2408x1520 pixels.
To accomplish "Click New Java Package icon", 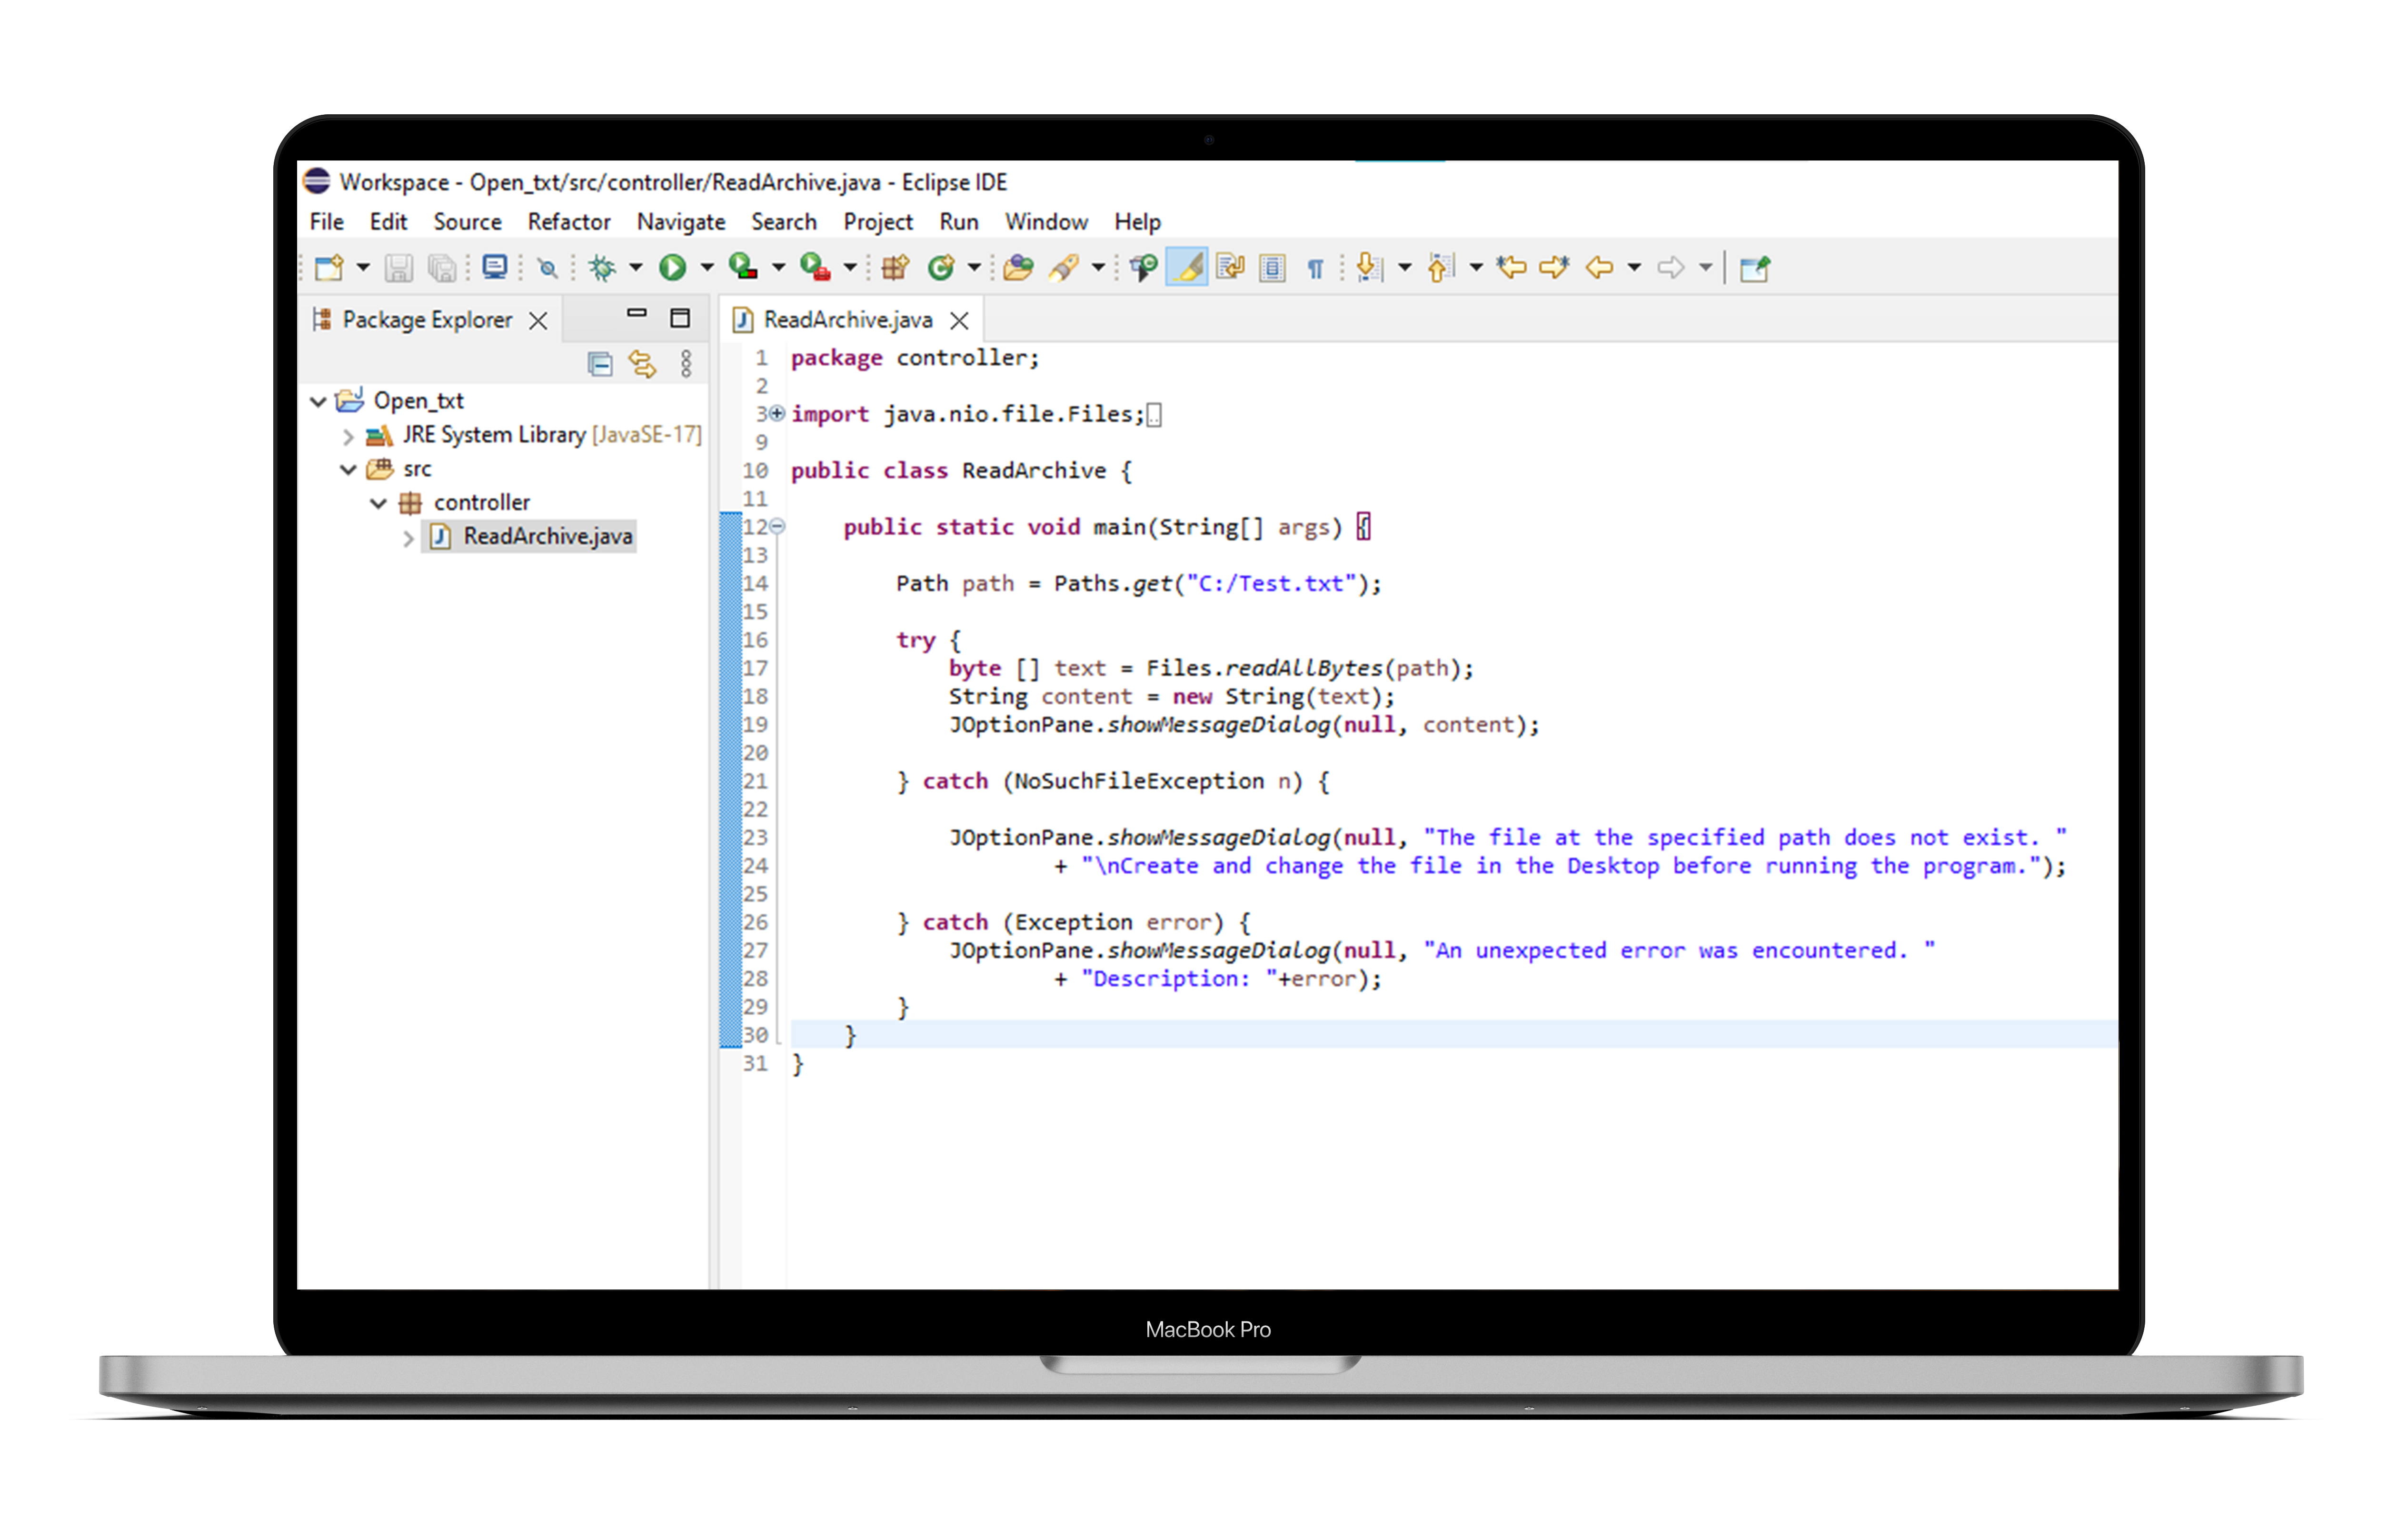I will pyautogui.click(x=894, y=267).
